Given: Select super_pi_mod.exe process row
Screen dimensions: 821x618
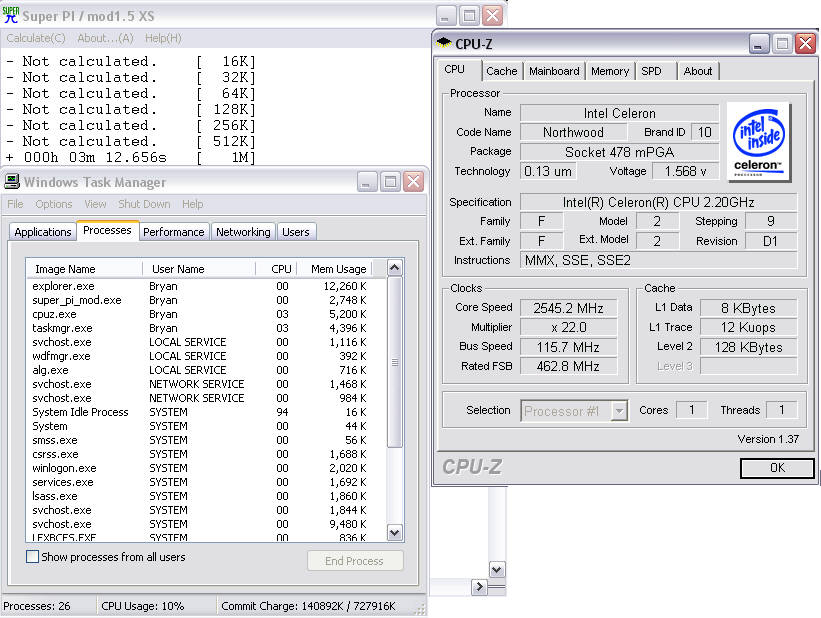Looking at the screenshot, I should click(206, 300).
